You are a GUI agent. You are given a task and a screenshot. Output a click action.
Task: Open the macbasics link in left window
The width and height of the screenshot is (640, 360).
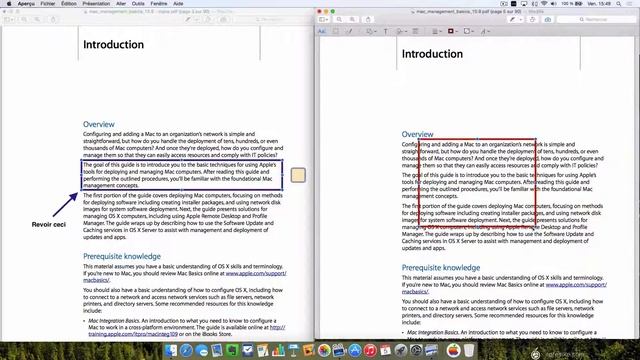(x=96, y=280)
